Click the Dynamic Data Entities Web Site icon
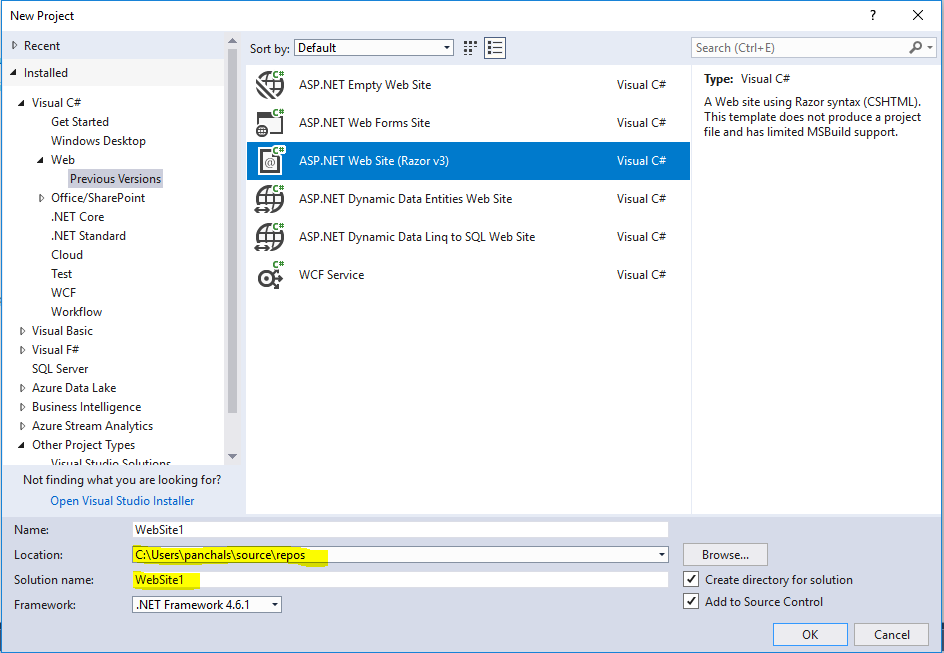This screenshot has width=944, height=653. click(270, 199)
